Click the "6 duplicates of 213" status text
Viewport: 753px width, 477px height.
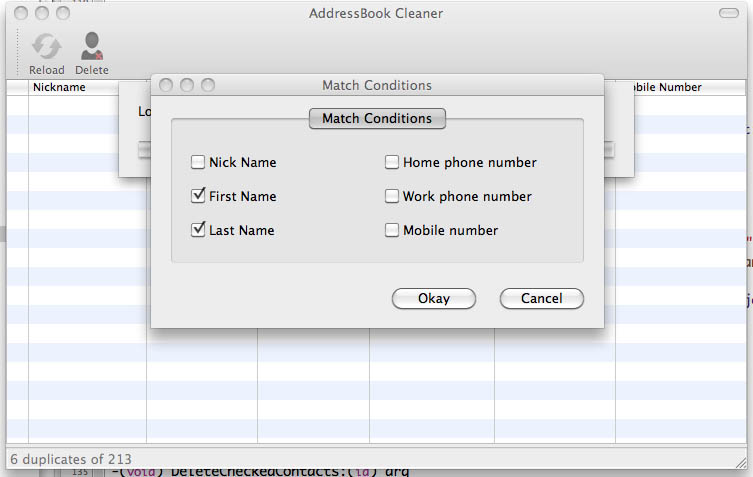[70, 459]
